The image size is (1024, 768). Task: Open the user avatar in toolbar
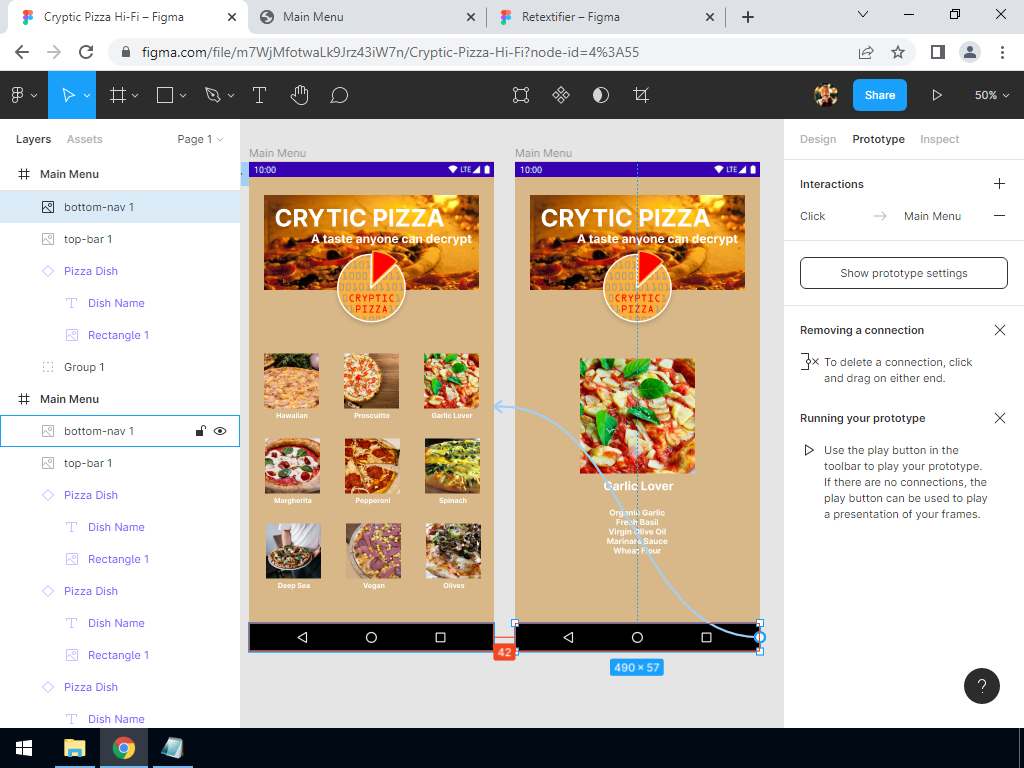pyautogui.click(x=826, y=95)
